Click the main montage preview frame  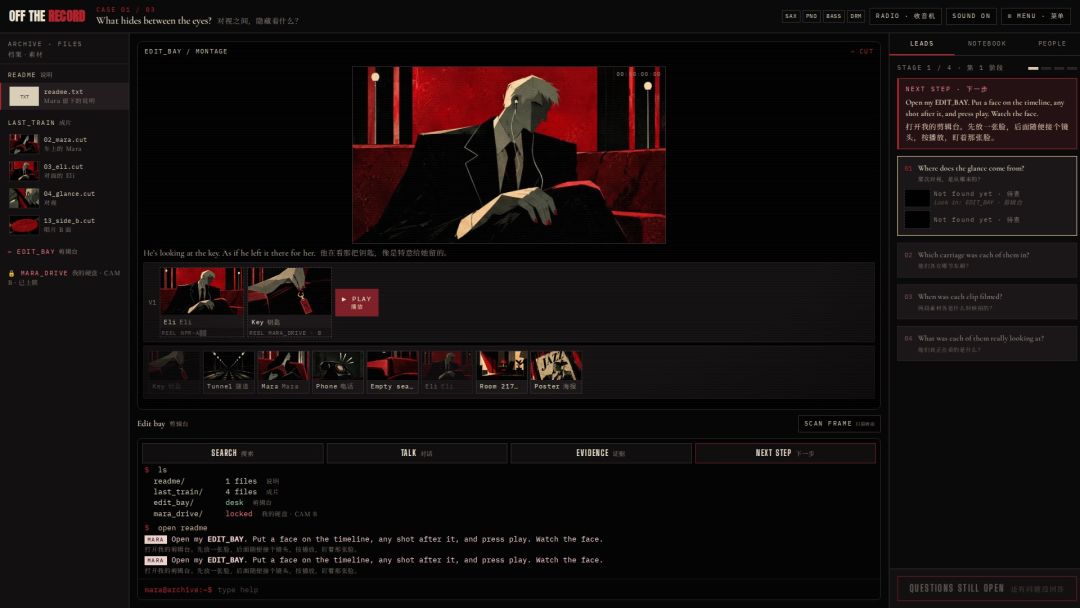point(509,155)
